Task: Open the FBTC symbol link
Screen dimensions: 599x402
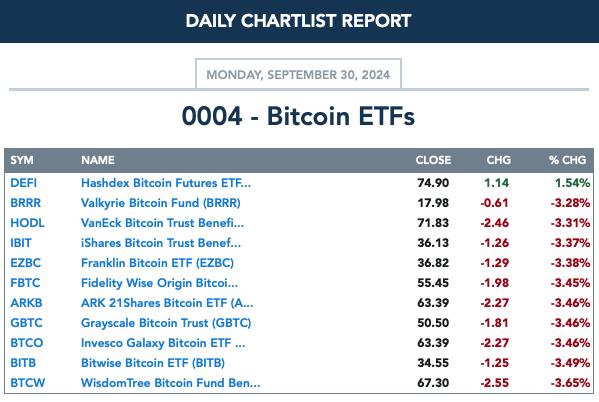Action: point(25,283)
